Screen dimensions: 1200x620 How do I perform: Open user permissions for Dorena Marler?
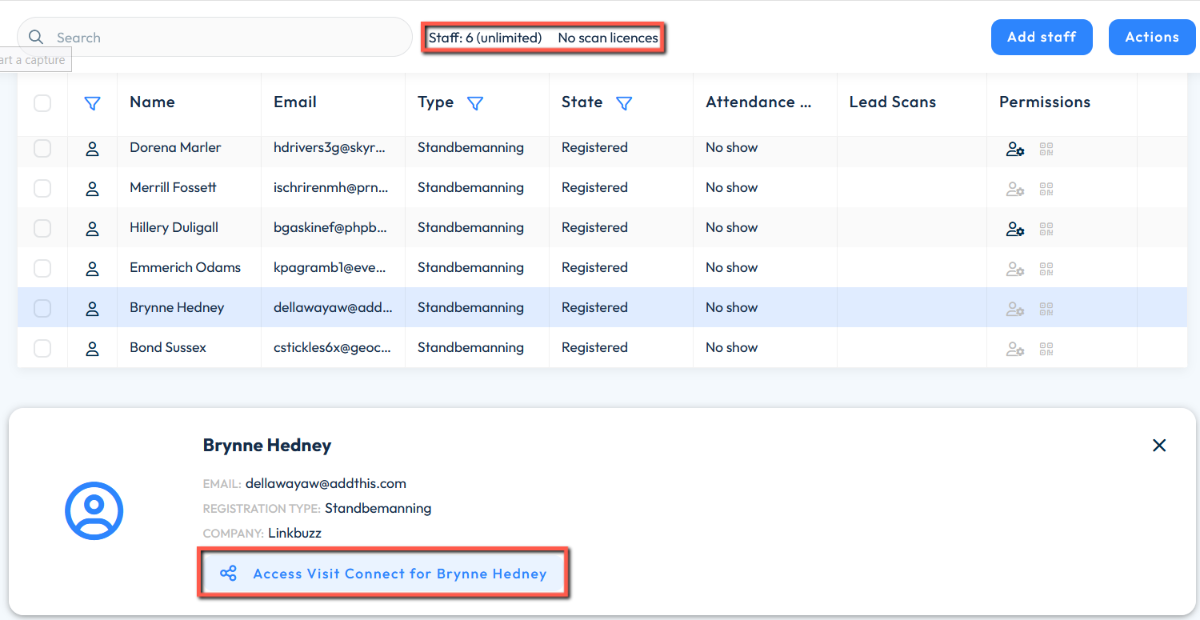1015,149
